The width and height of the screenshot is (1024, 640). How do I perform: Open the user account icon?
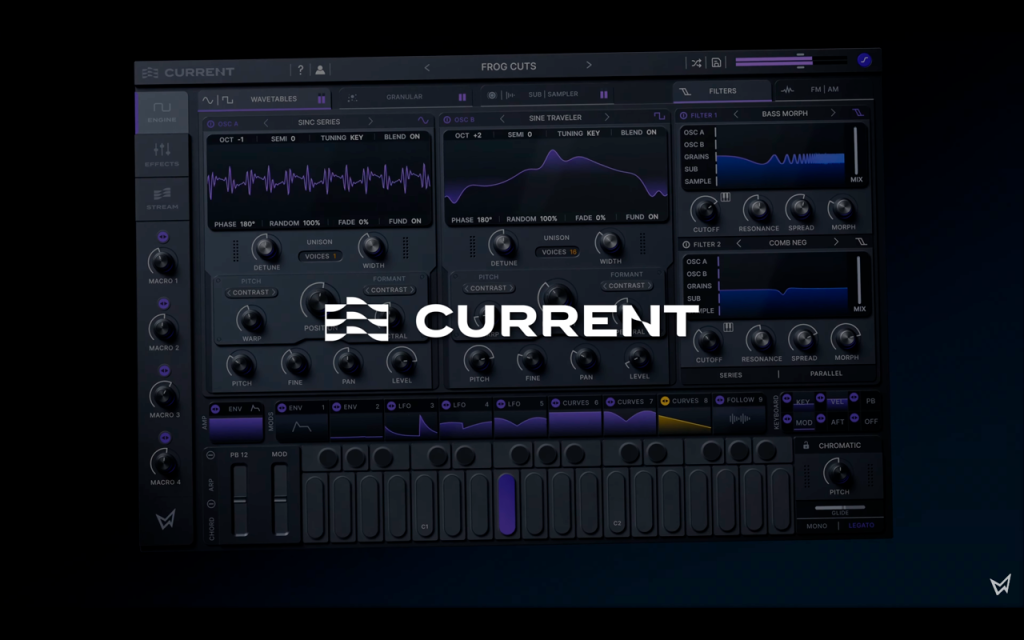click(320, 70)
